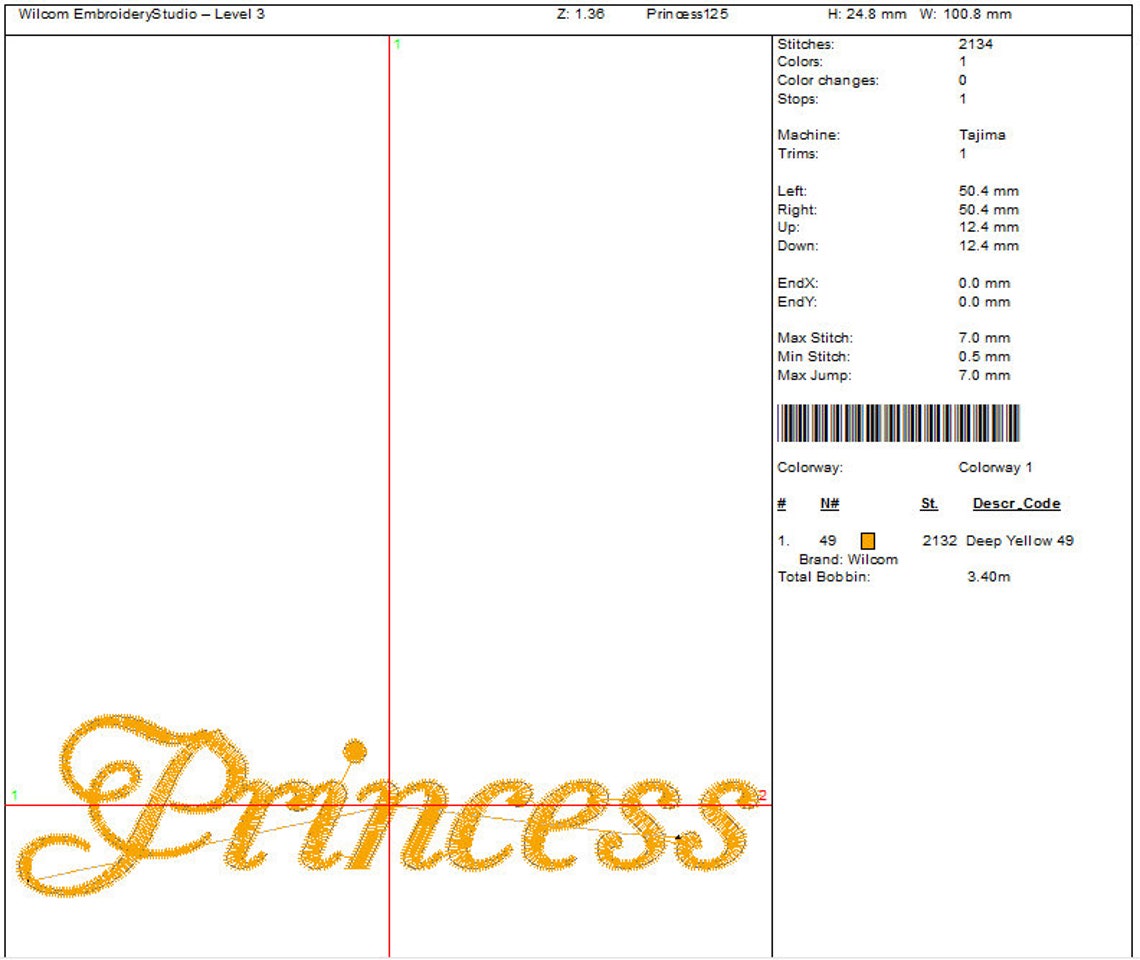This screenshot has width=1140, height=960.
Task: Click the Wilcom brand label under color 49
Action: pos(847,559)
